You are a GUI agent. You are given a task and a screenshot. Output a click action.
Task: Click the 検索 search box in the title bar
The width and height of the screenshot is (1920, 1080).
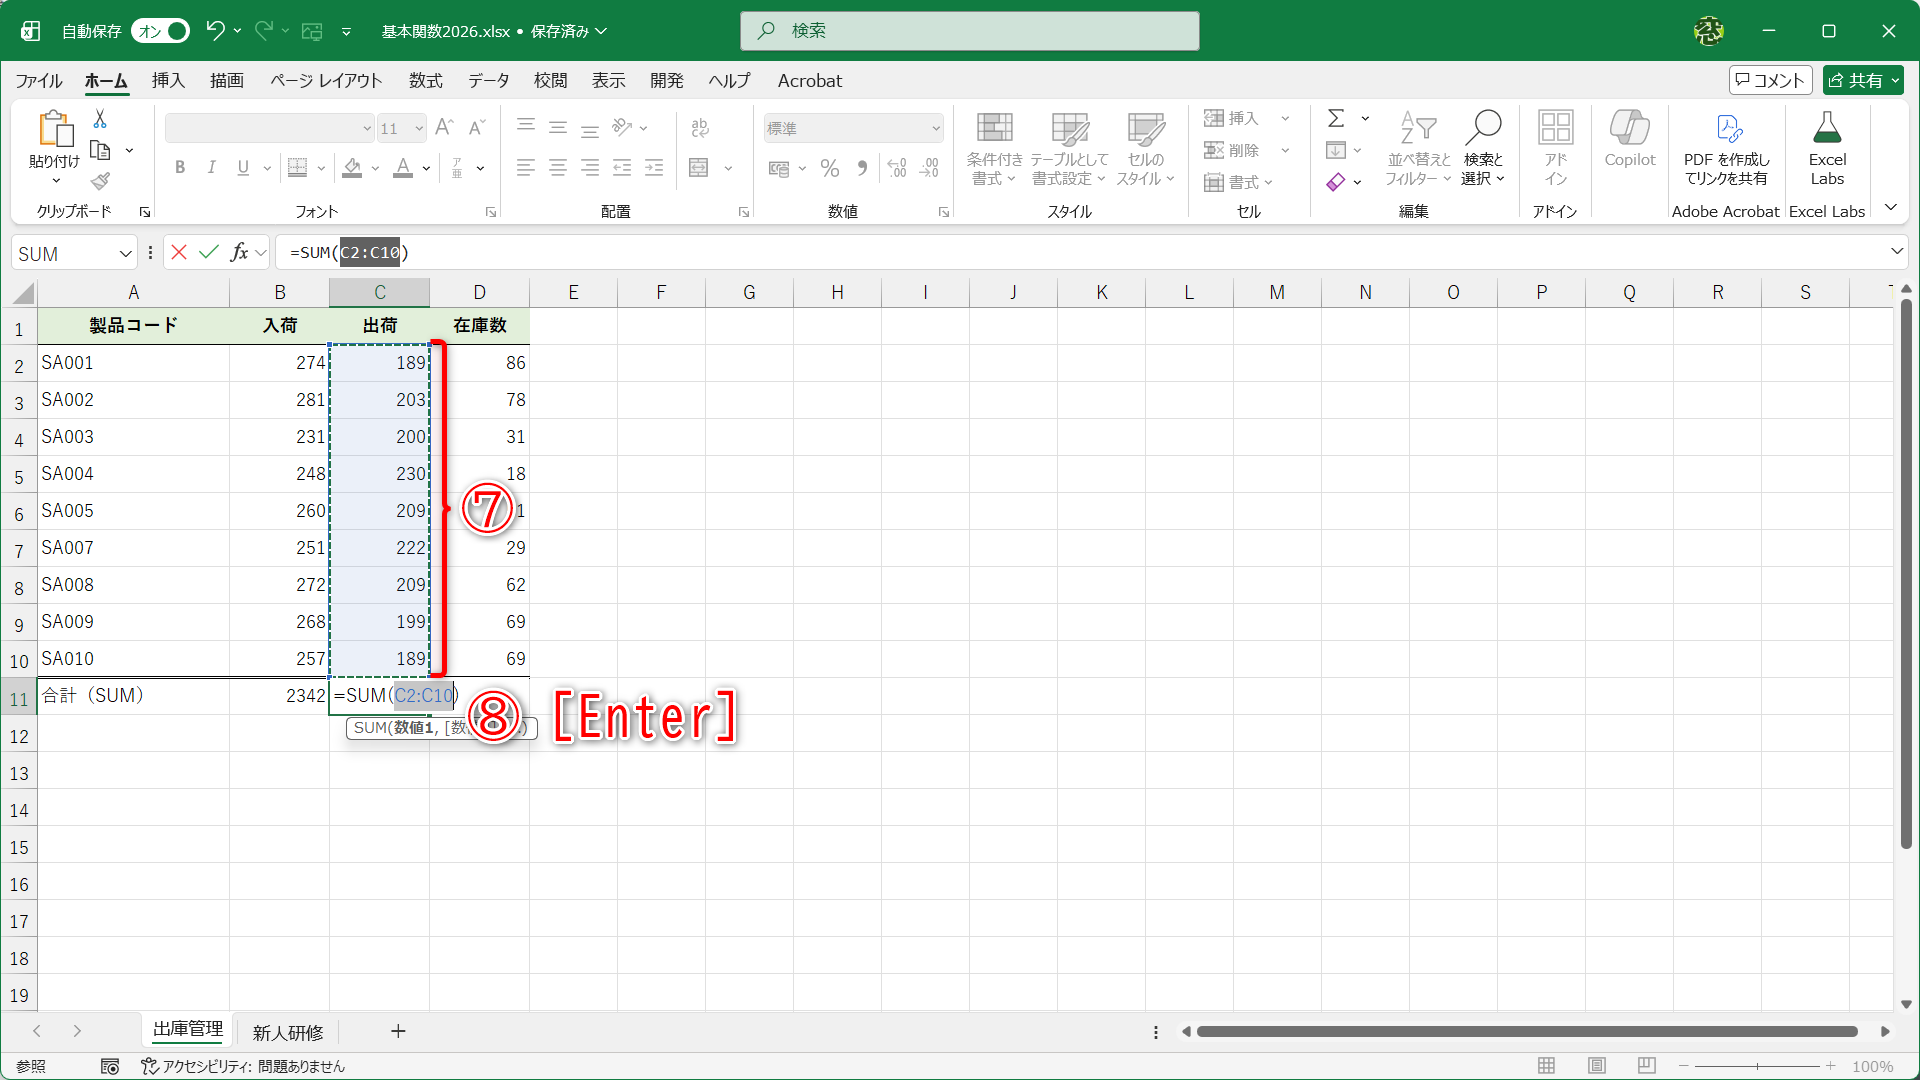[x=969, y=31]
